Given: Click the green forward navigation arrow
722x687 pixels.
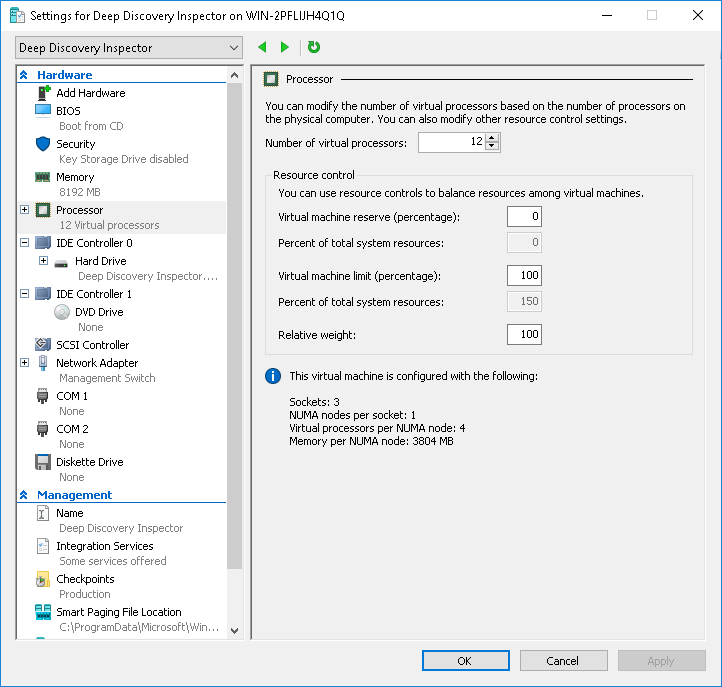Looking at the screenshot, I should pos(285,47).
